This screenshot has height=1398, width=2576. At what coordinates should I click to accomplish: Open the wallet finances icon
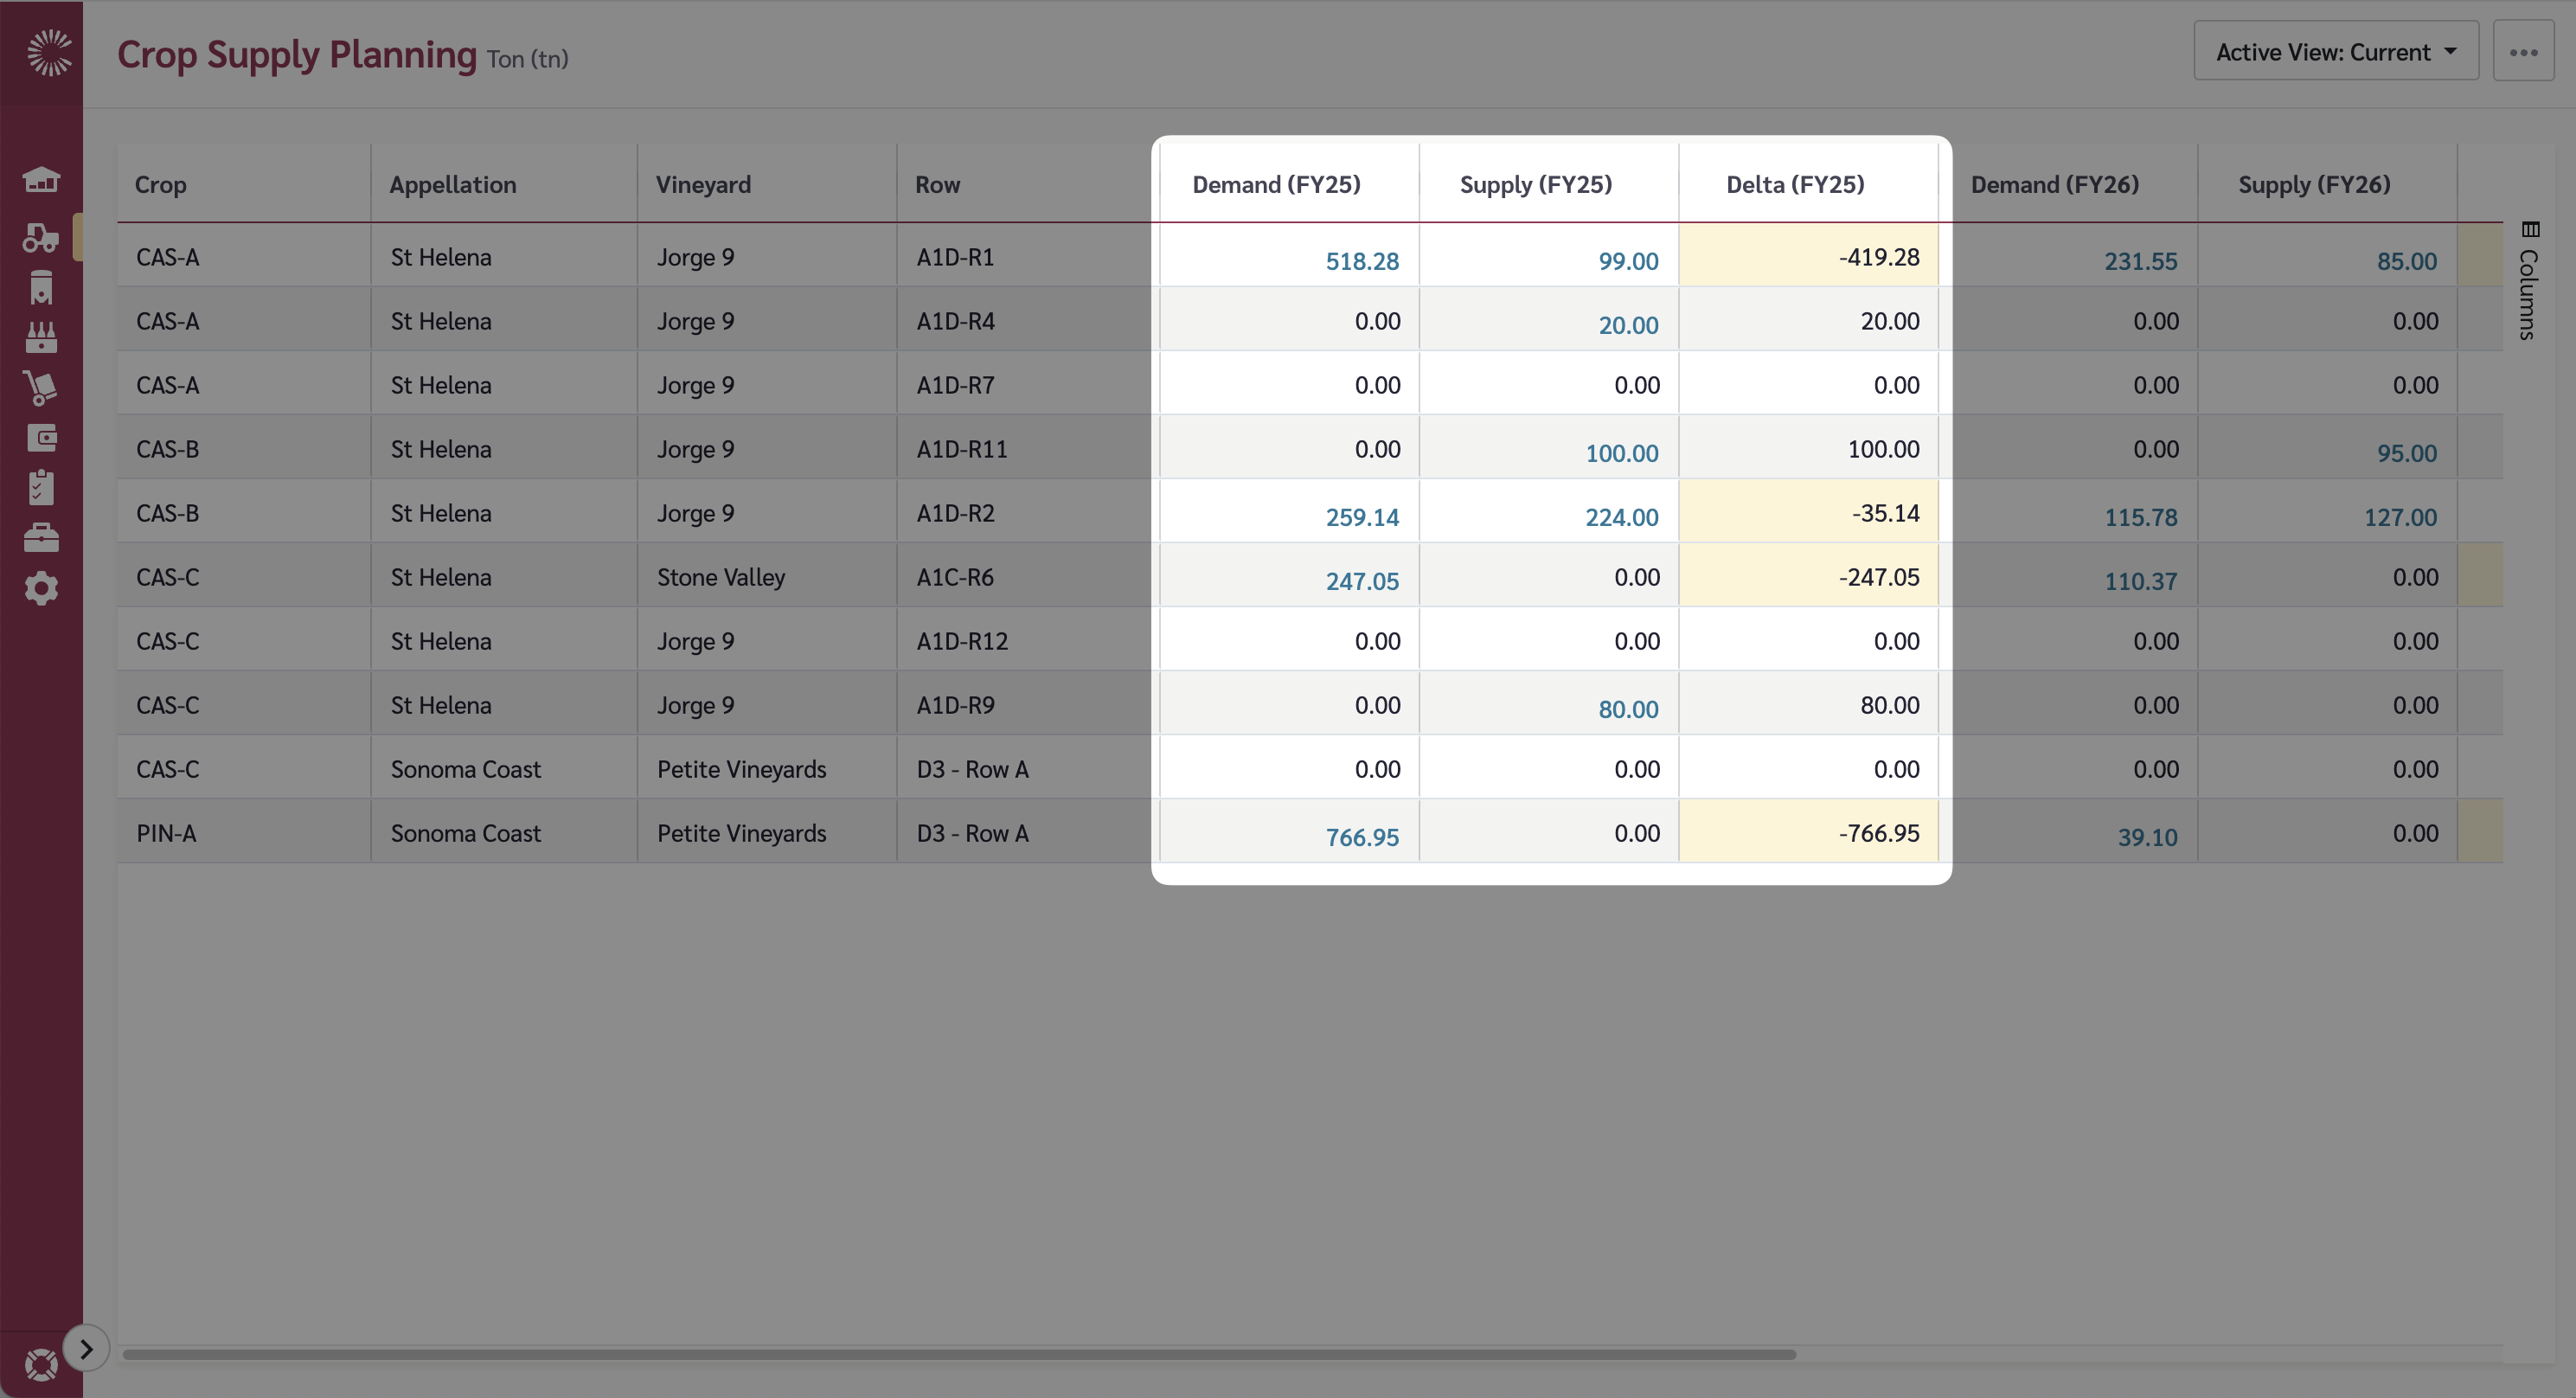(x=42, y=437)
